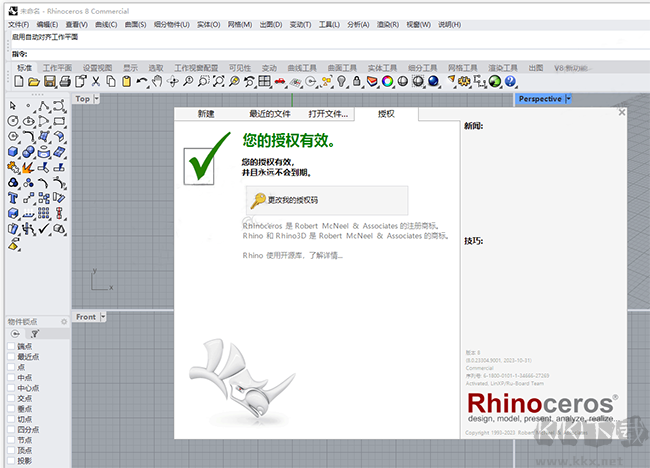This screenshot has width=650, height=468.
Task: Switch to the 实体工具 toolbar tab
Action: click(x=382, y=68)
